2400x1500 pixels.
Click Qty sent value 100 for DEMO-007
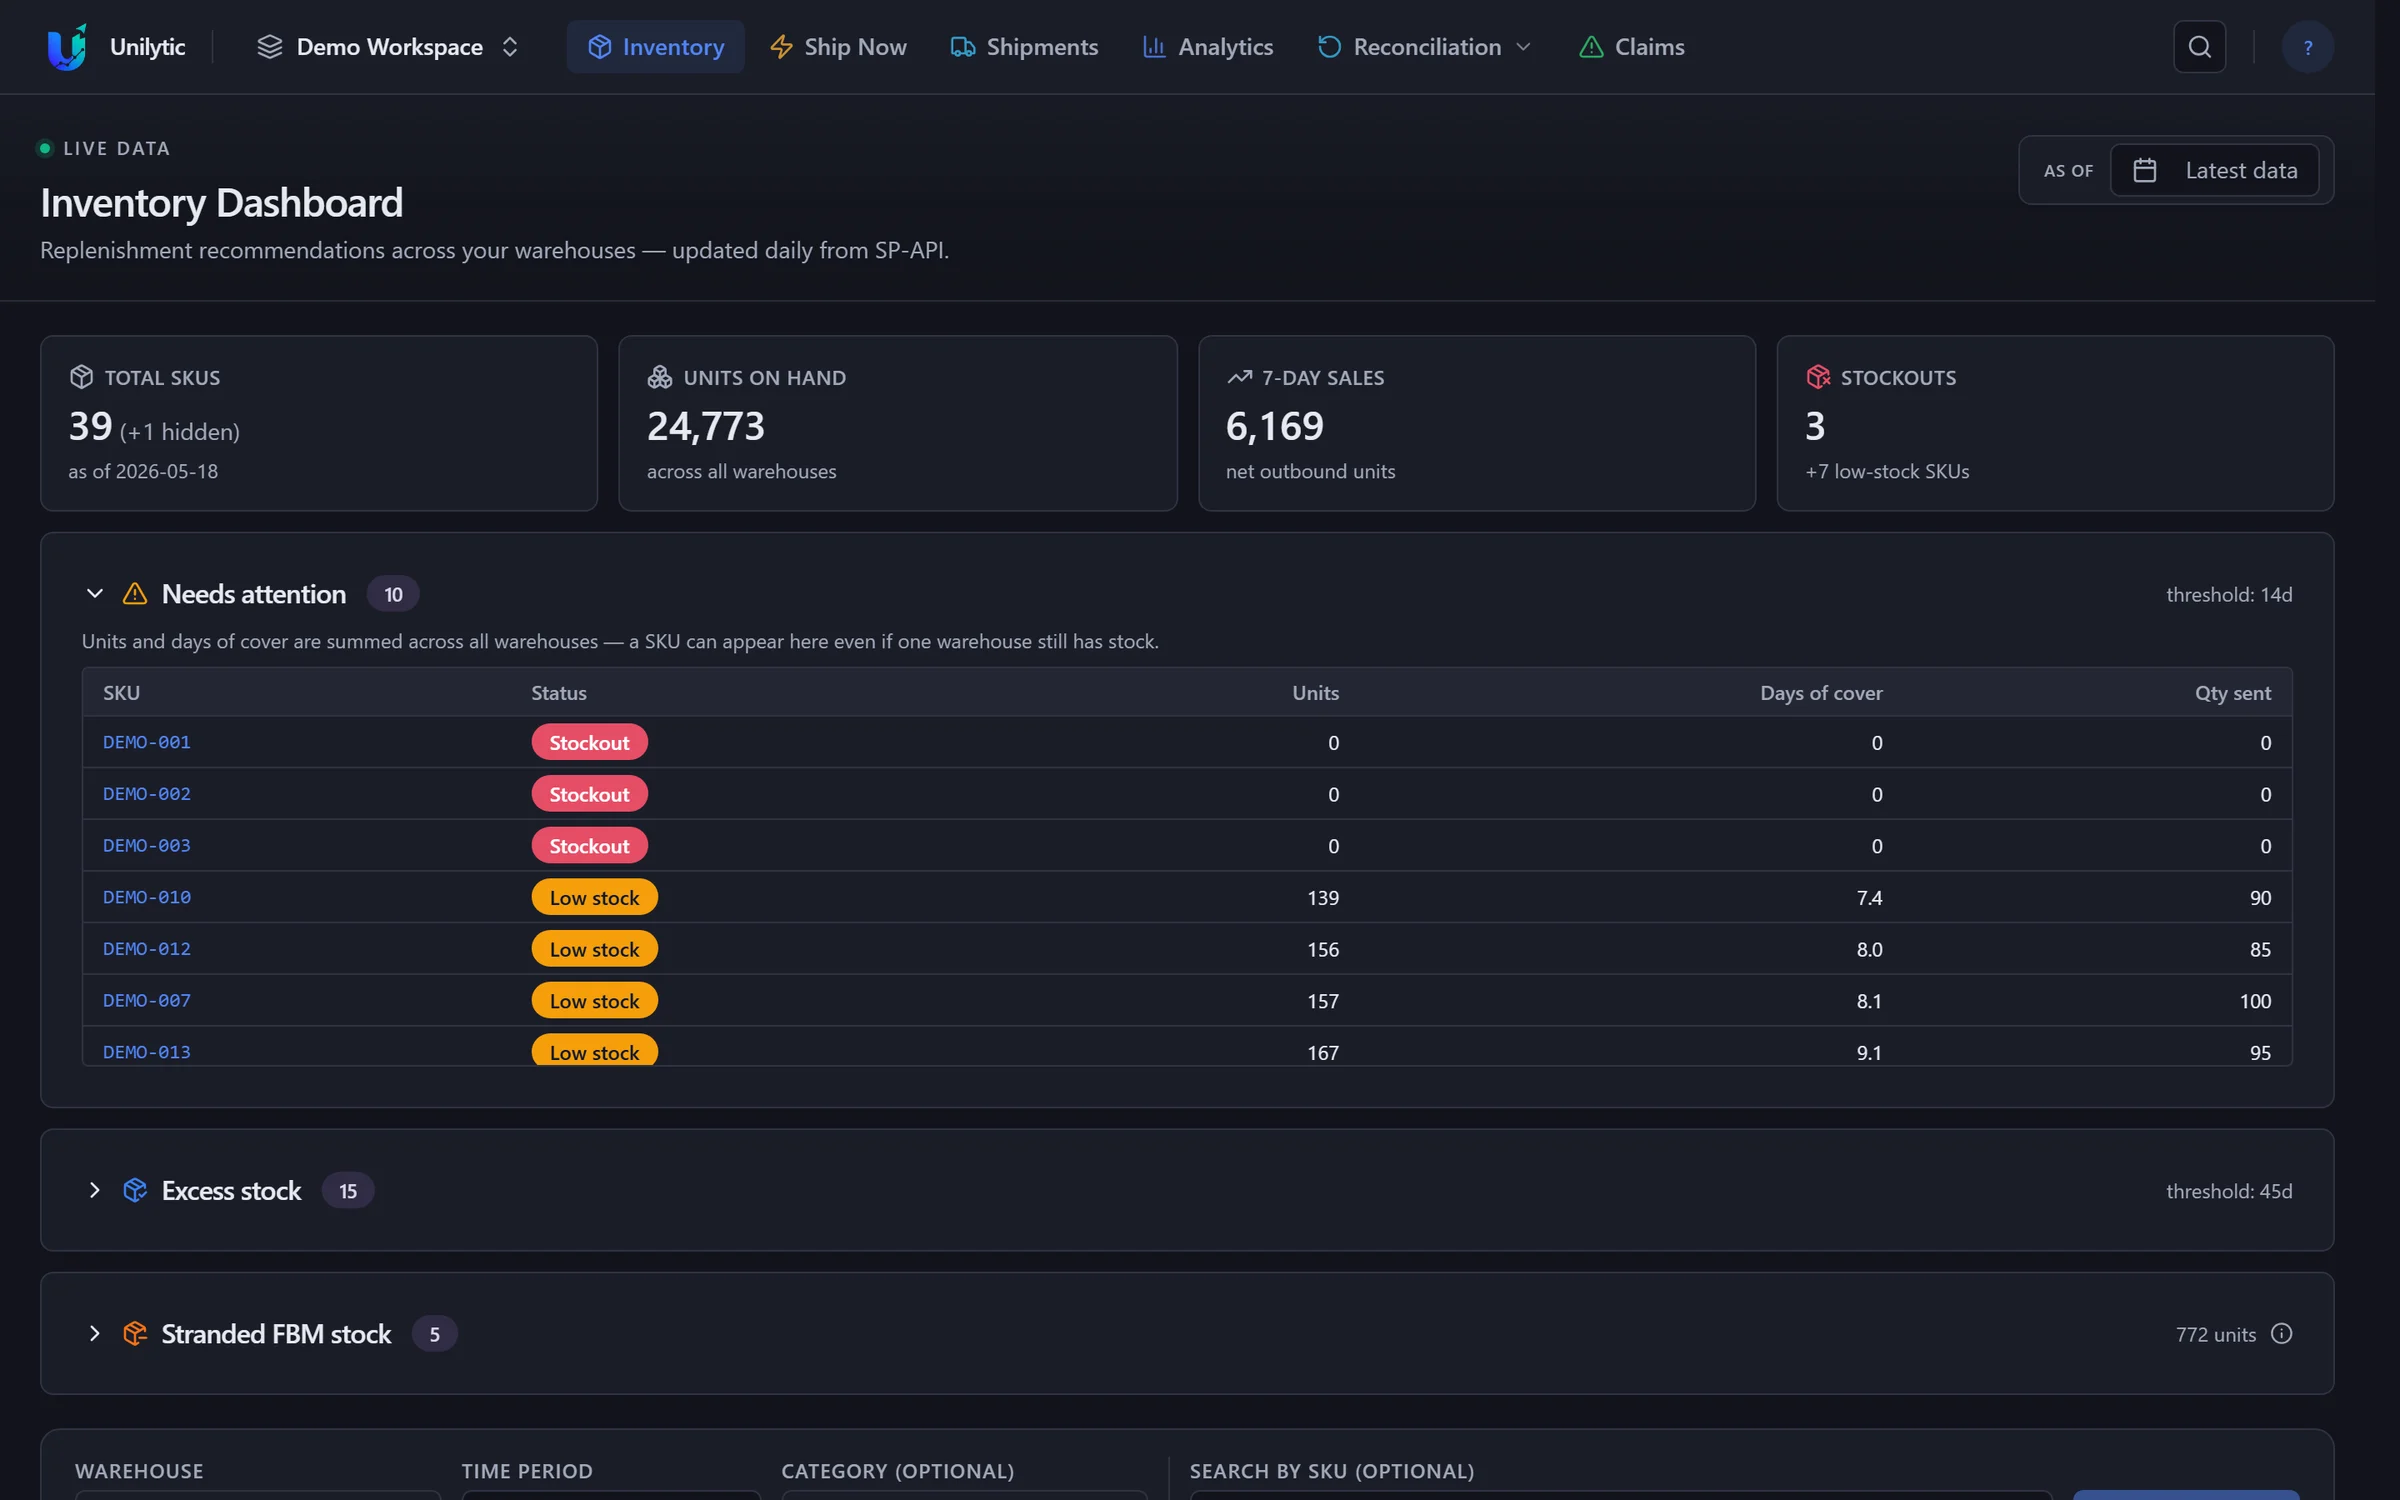pyautogui.click(x=2254, y=1000)
